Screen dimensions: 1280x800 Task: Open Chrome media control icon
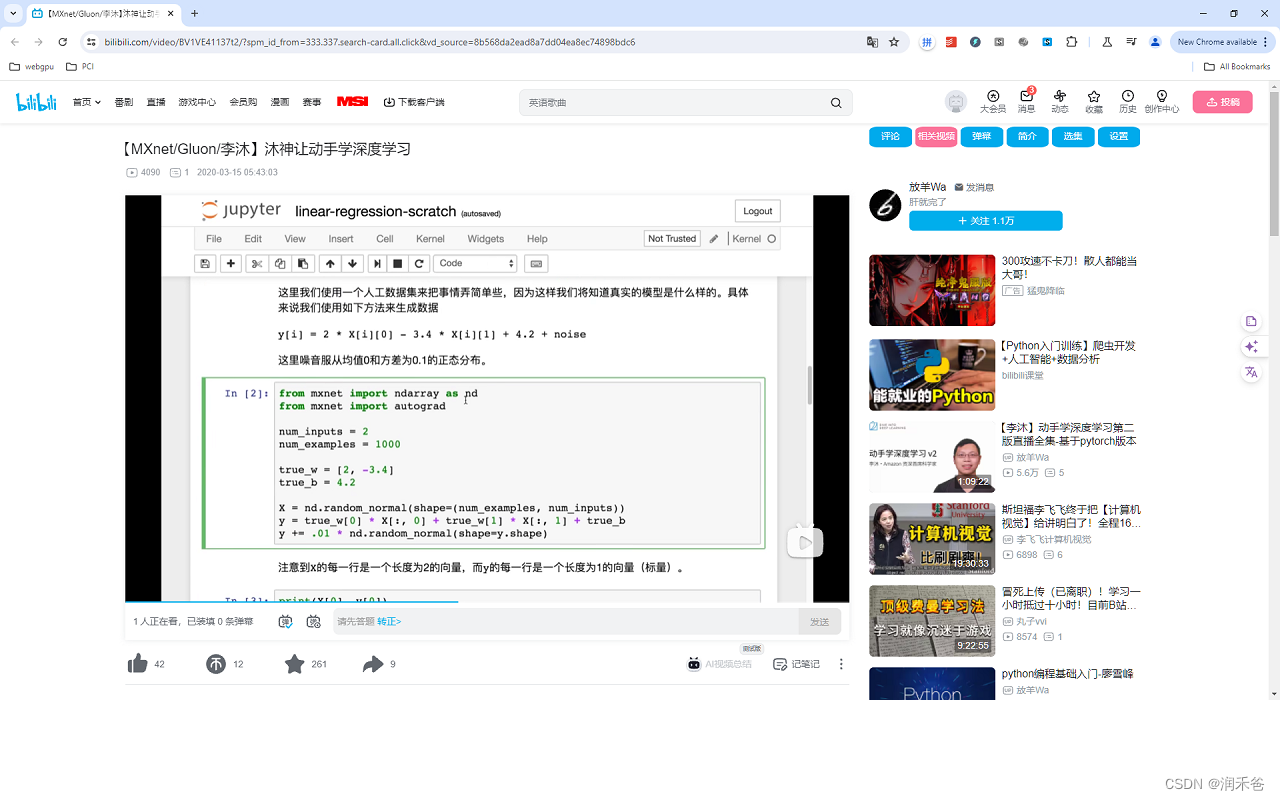[x=1131, y=42]
